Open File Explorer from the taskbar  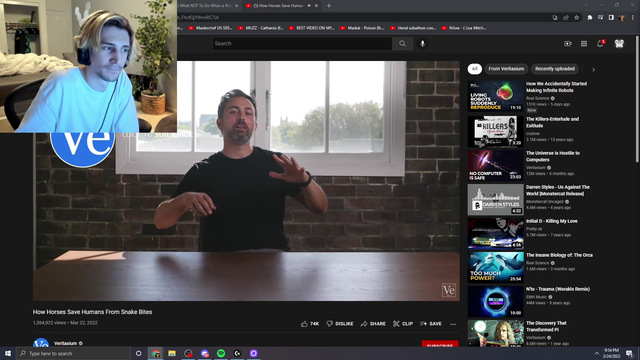pyautogui.click(x=172, y=353)
